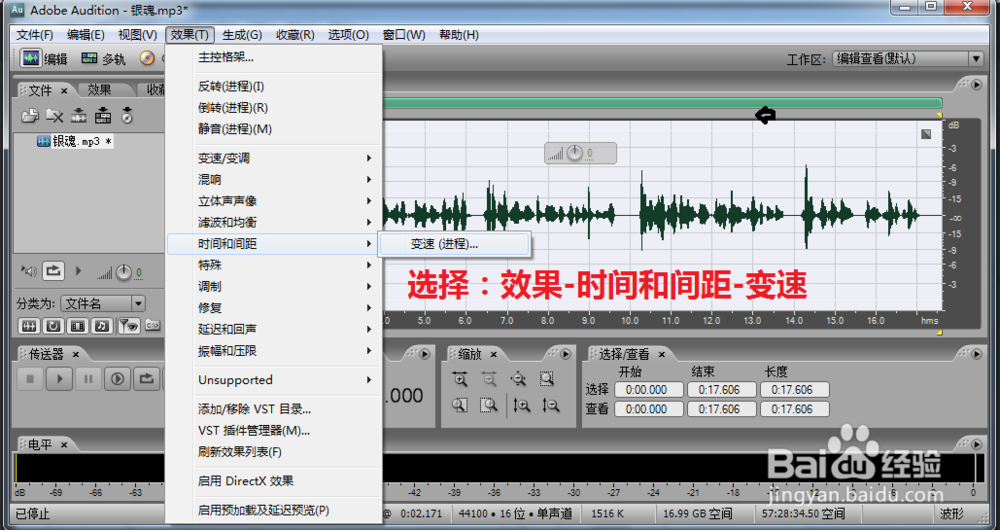This screenshot has height=530, width=1000.
Task: Open the import file icon in Files panel
Action: coord(29,115)
